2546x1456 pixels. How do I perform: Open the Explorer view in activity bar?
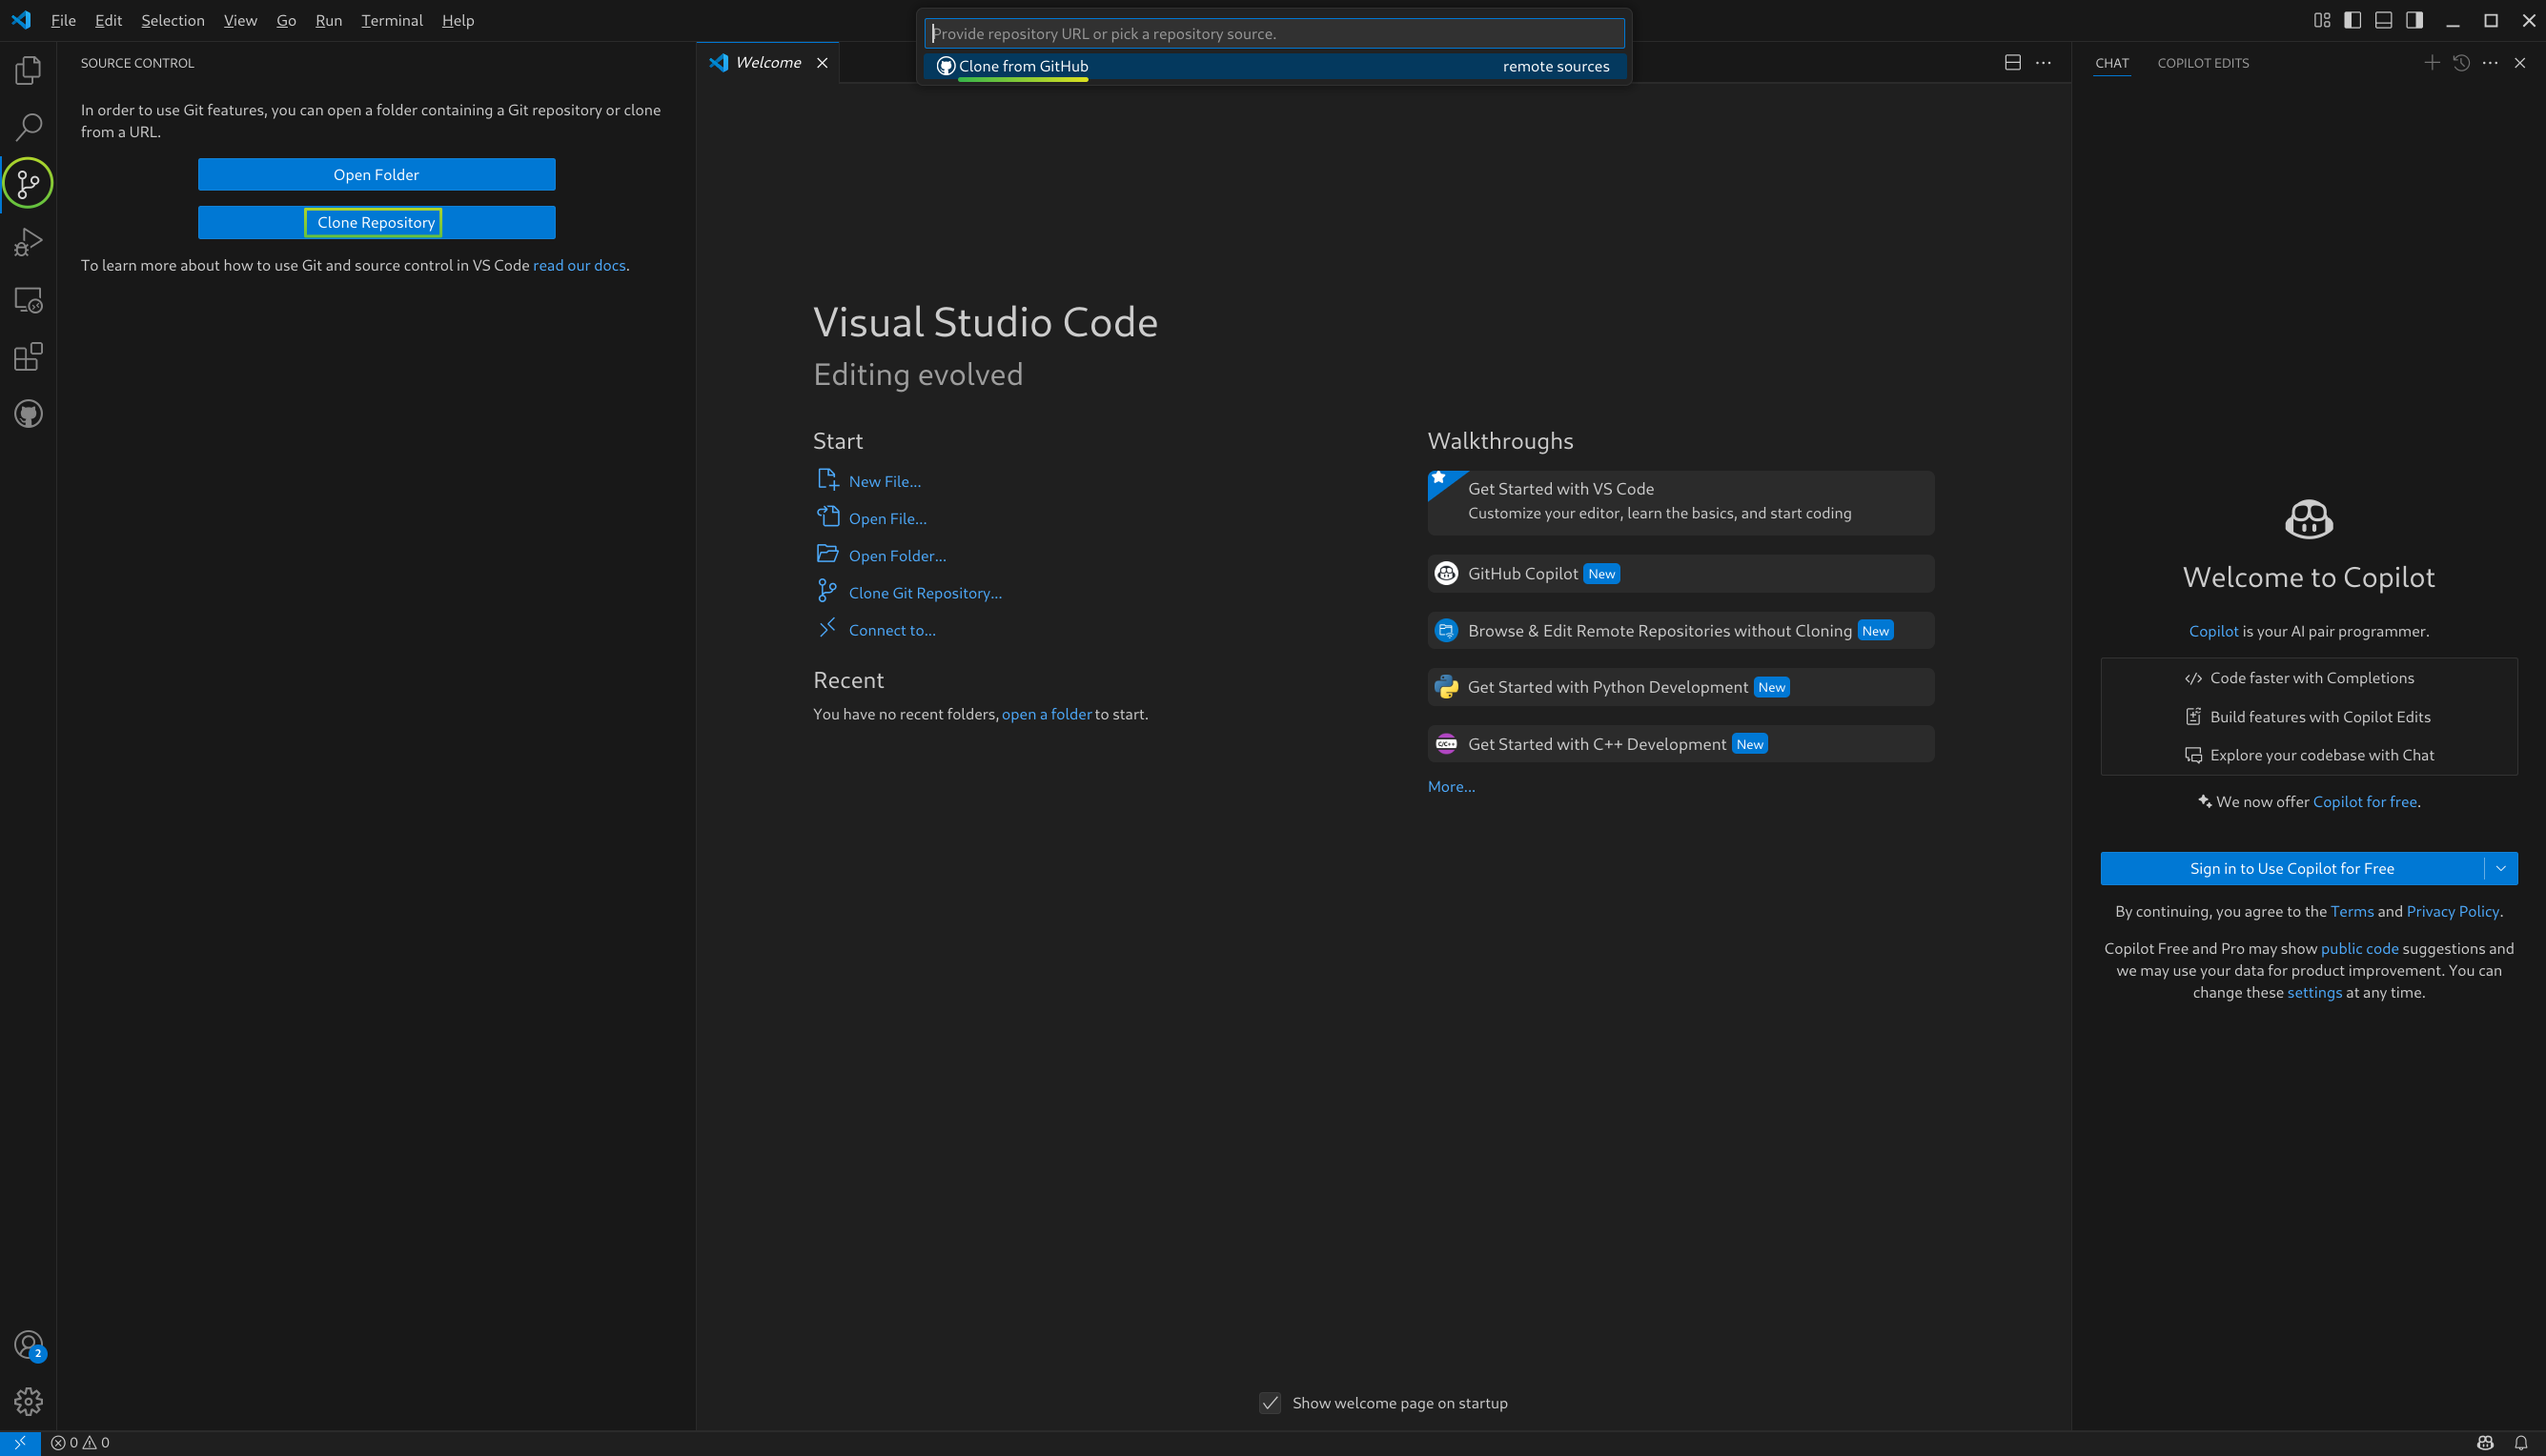(x=28, y=70)
